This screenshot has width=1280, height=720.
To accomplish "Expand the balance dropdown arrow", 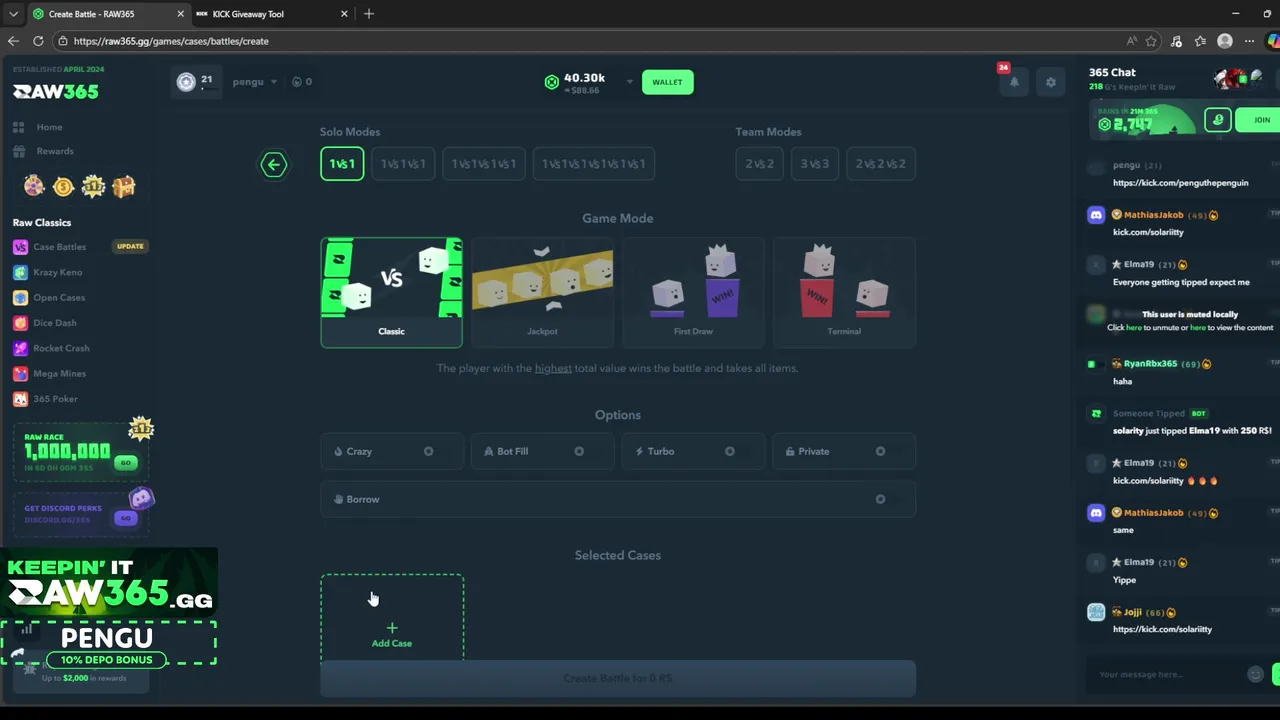I will click(629, 82).
